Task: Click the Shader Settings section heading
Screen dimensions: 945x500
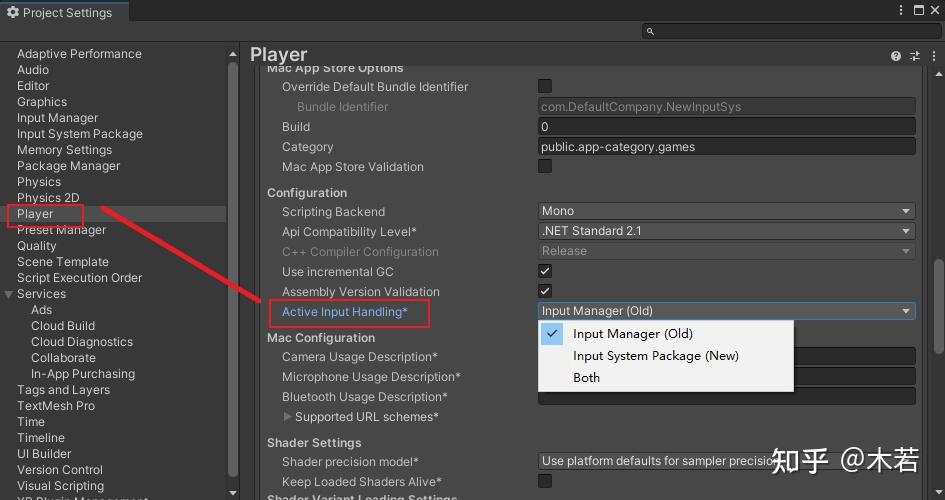Action: (x=314, y=443)
